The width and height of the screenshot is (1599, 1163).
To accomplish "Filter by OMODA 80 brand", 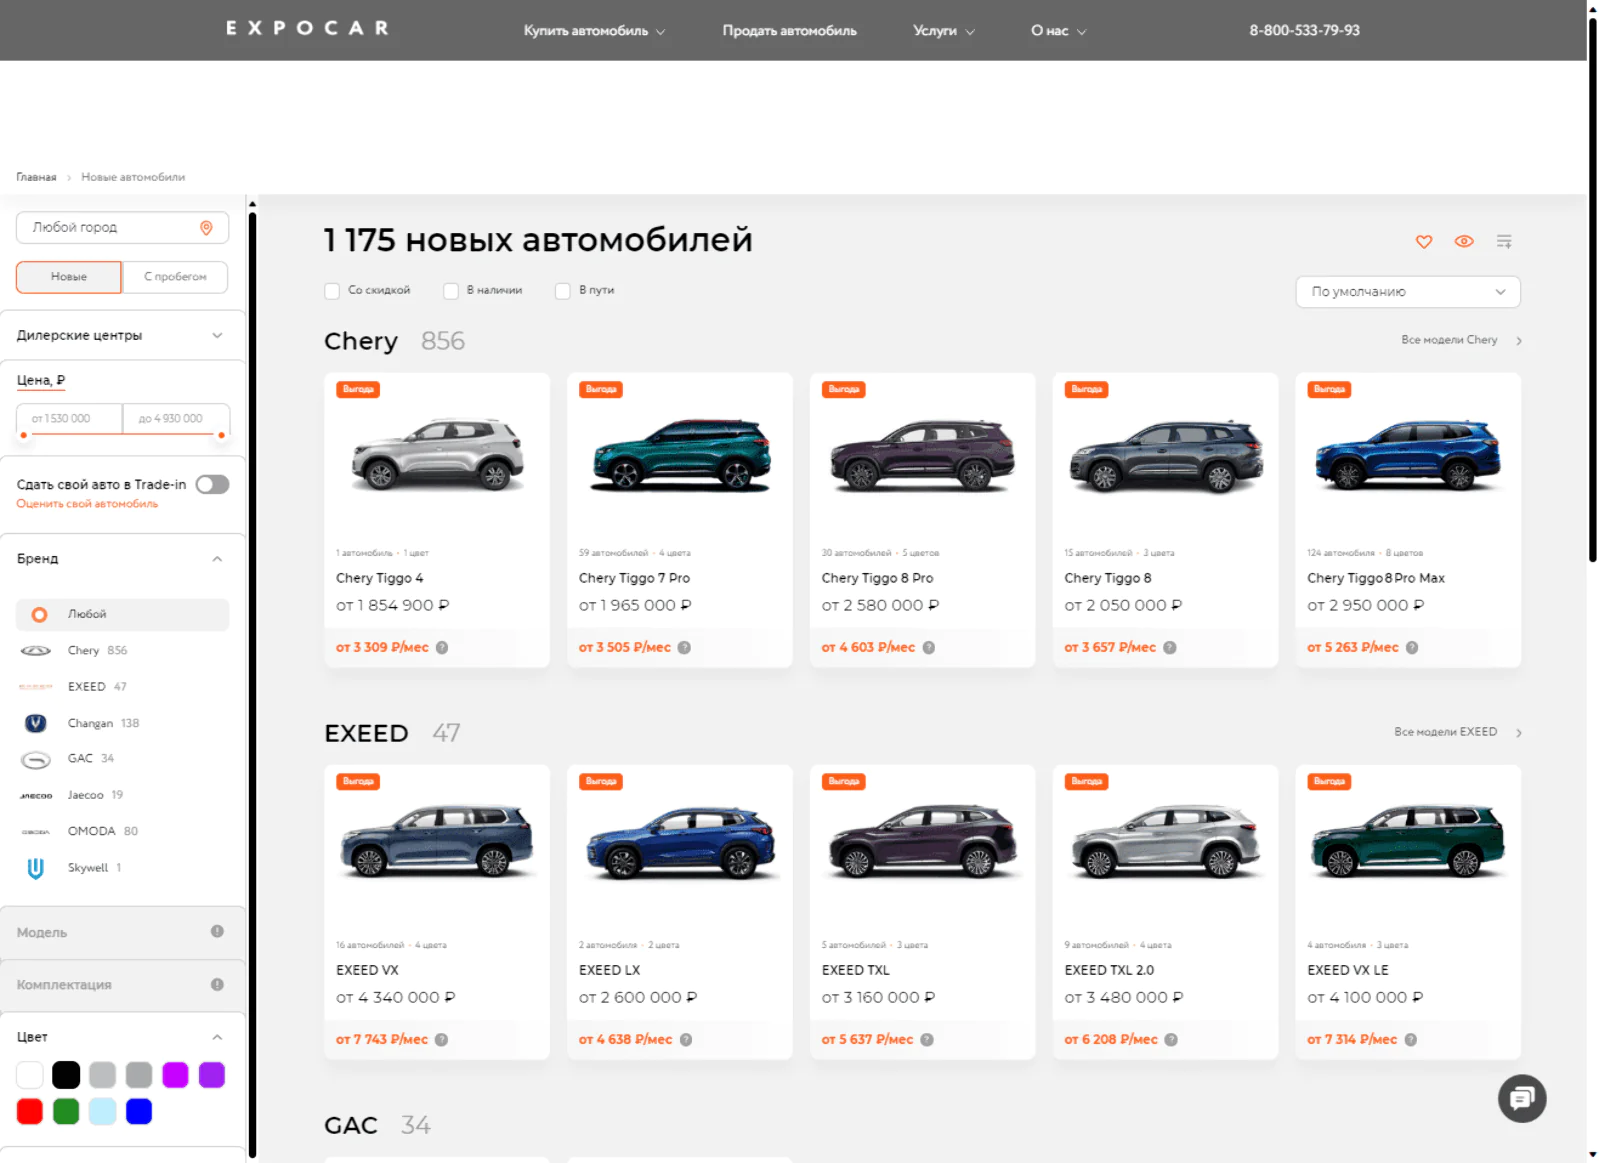I will click(x=103, y=832).
